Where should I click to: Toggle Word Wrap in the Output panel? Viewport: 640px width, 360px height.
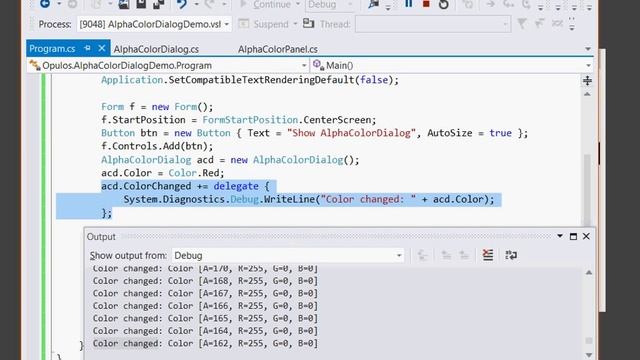tap(511, 255)
